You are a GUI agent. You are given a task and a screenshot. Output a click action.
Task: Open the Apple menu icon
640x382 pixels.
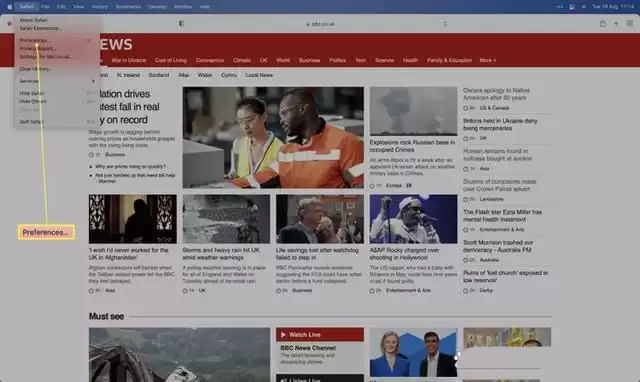9,7
